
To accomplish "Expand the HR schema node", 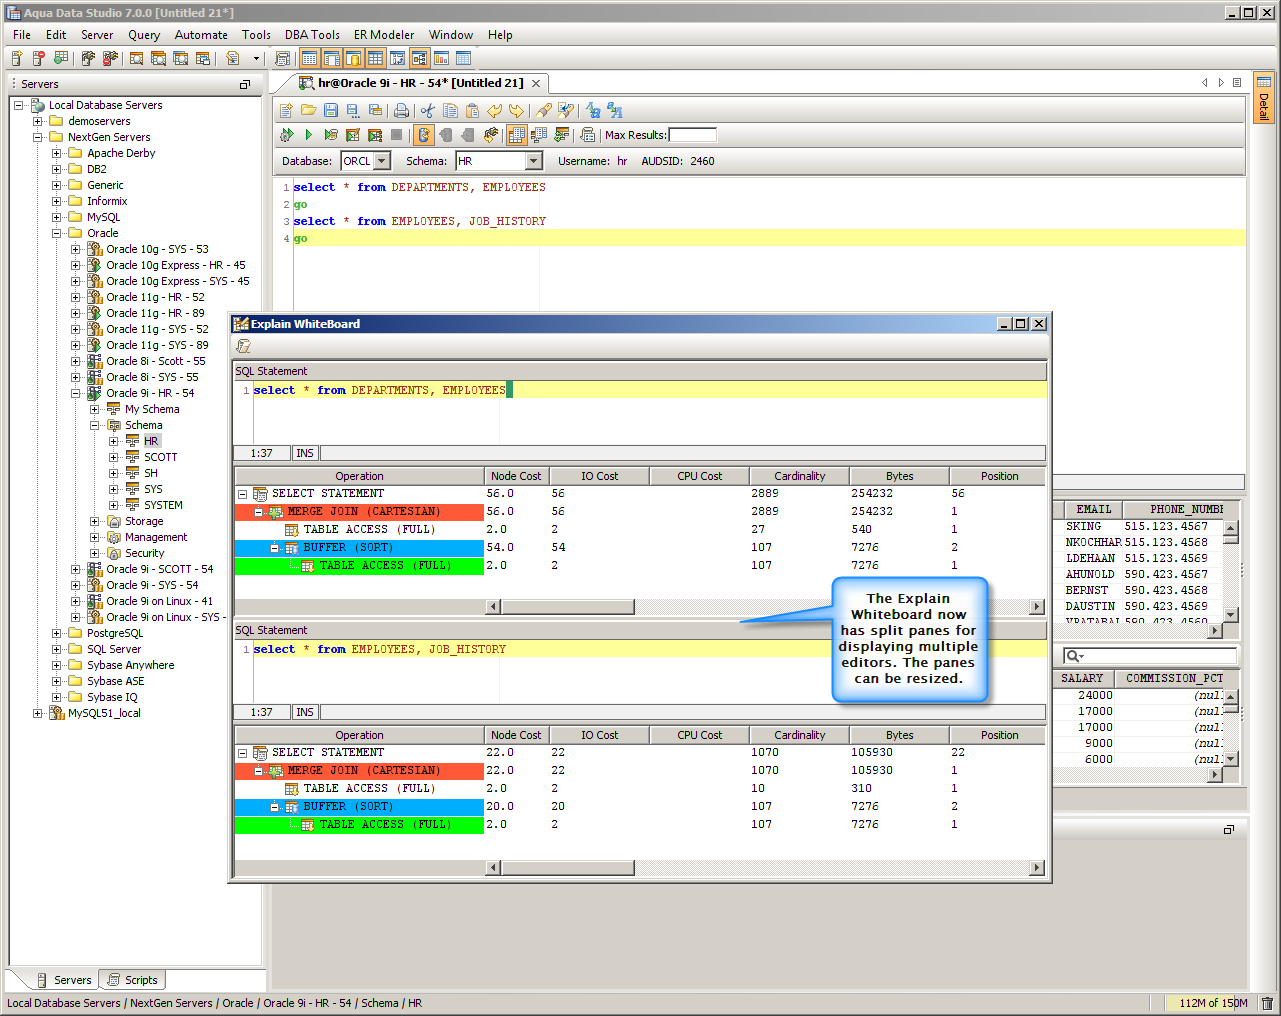I will (x=114, y=441).
